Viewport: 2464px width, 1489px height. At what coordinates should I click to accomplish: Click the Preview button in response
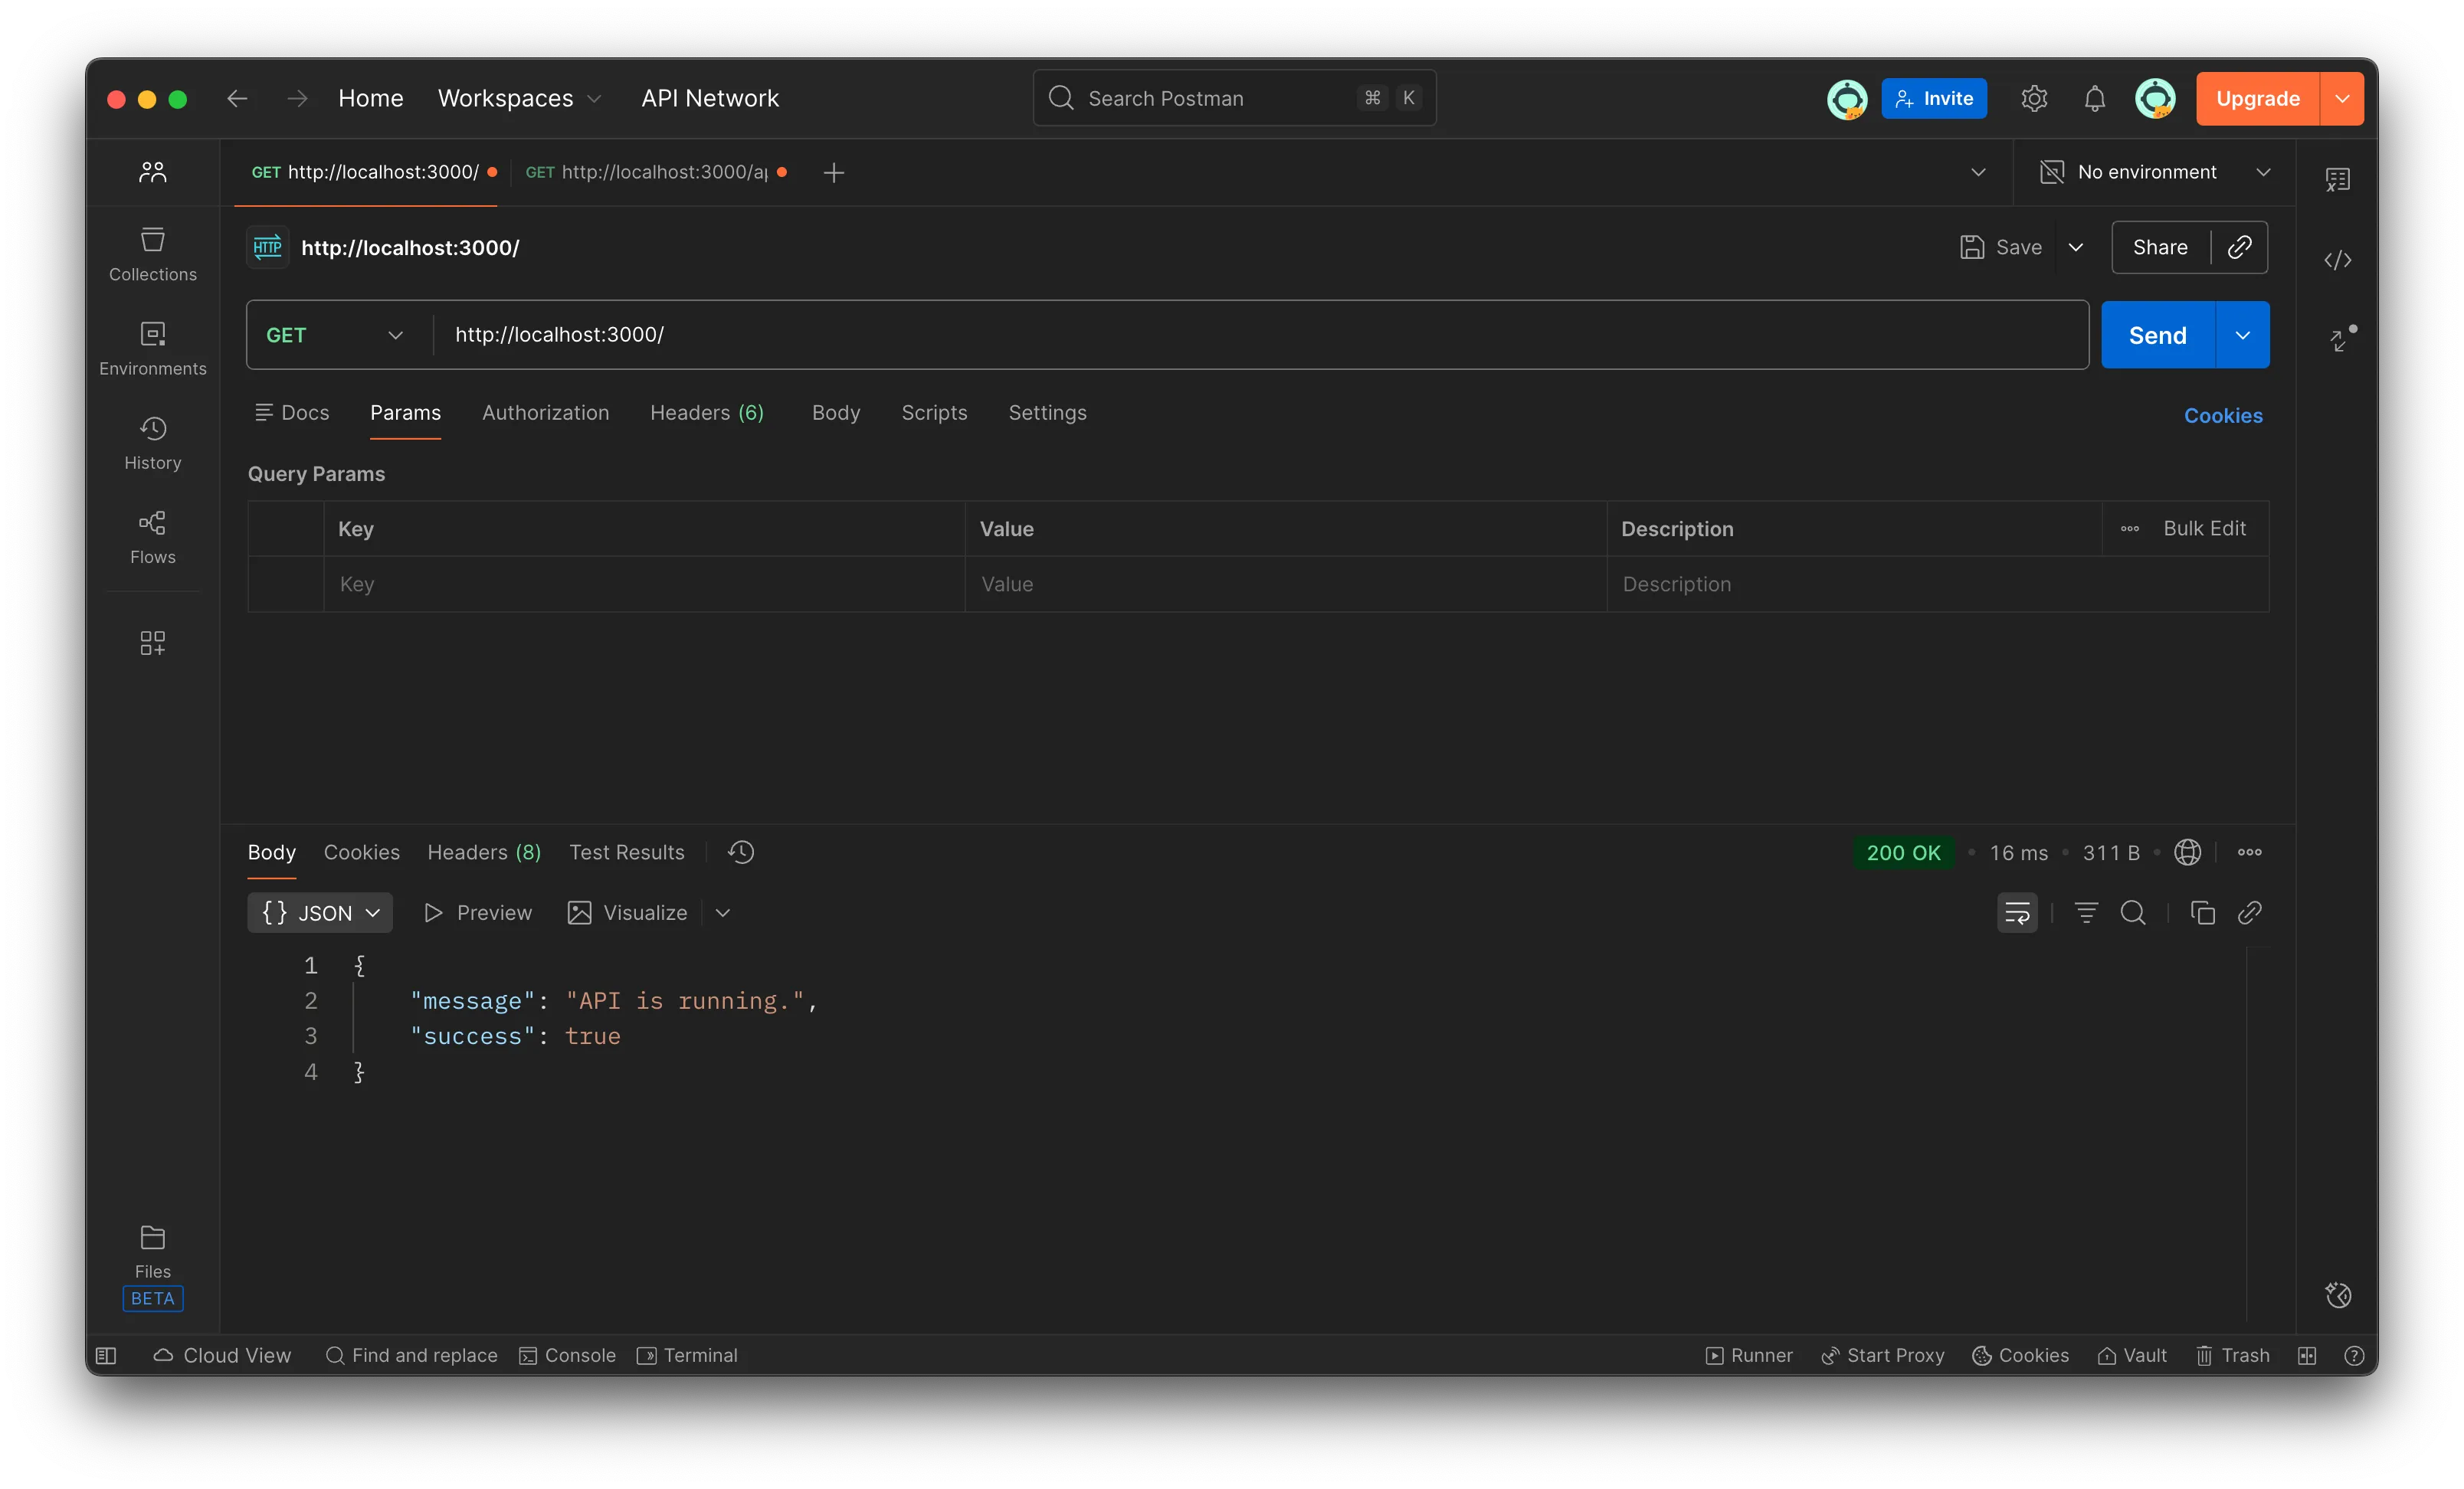[477, 912]
